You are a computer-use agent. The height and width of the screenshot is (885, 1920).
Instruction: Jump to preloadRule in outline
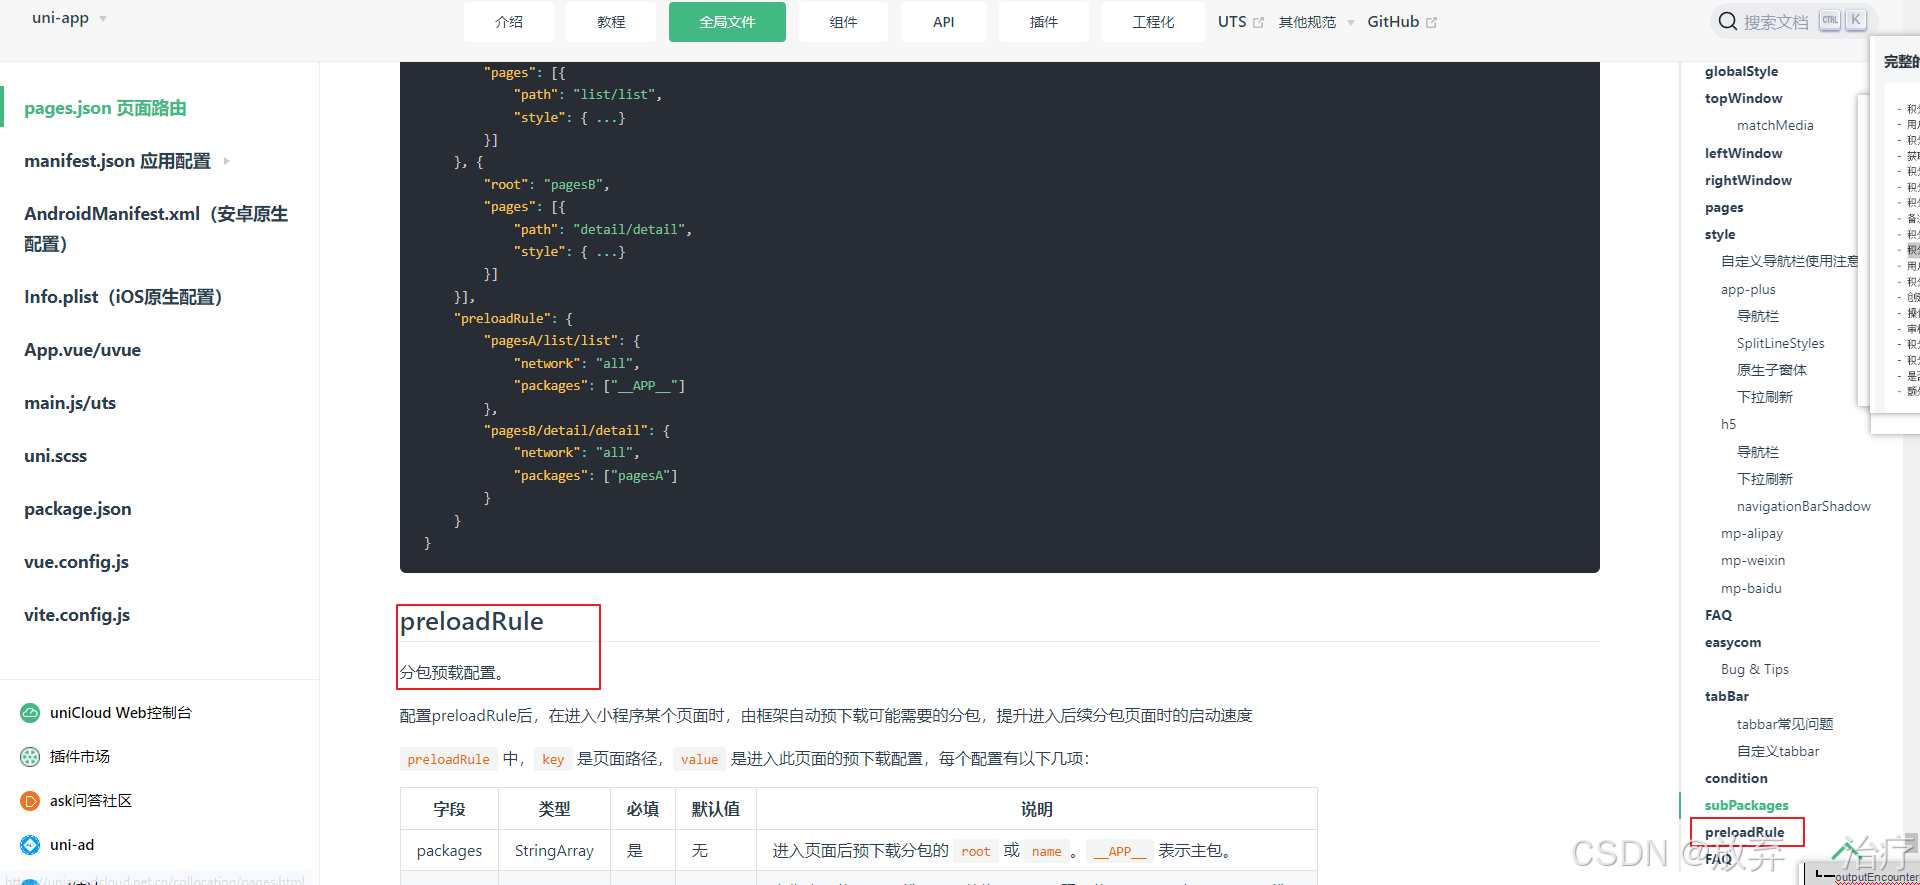[x=1744, y=832]
